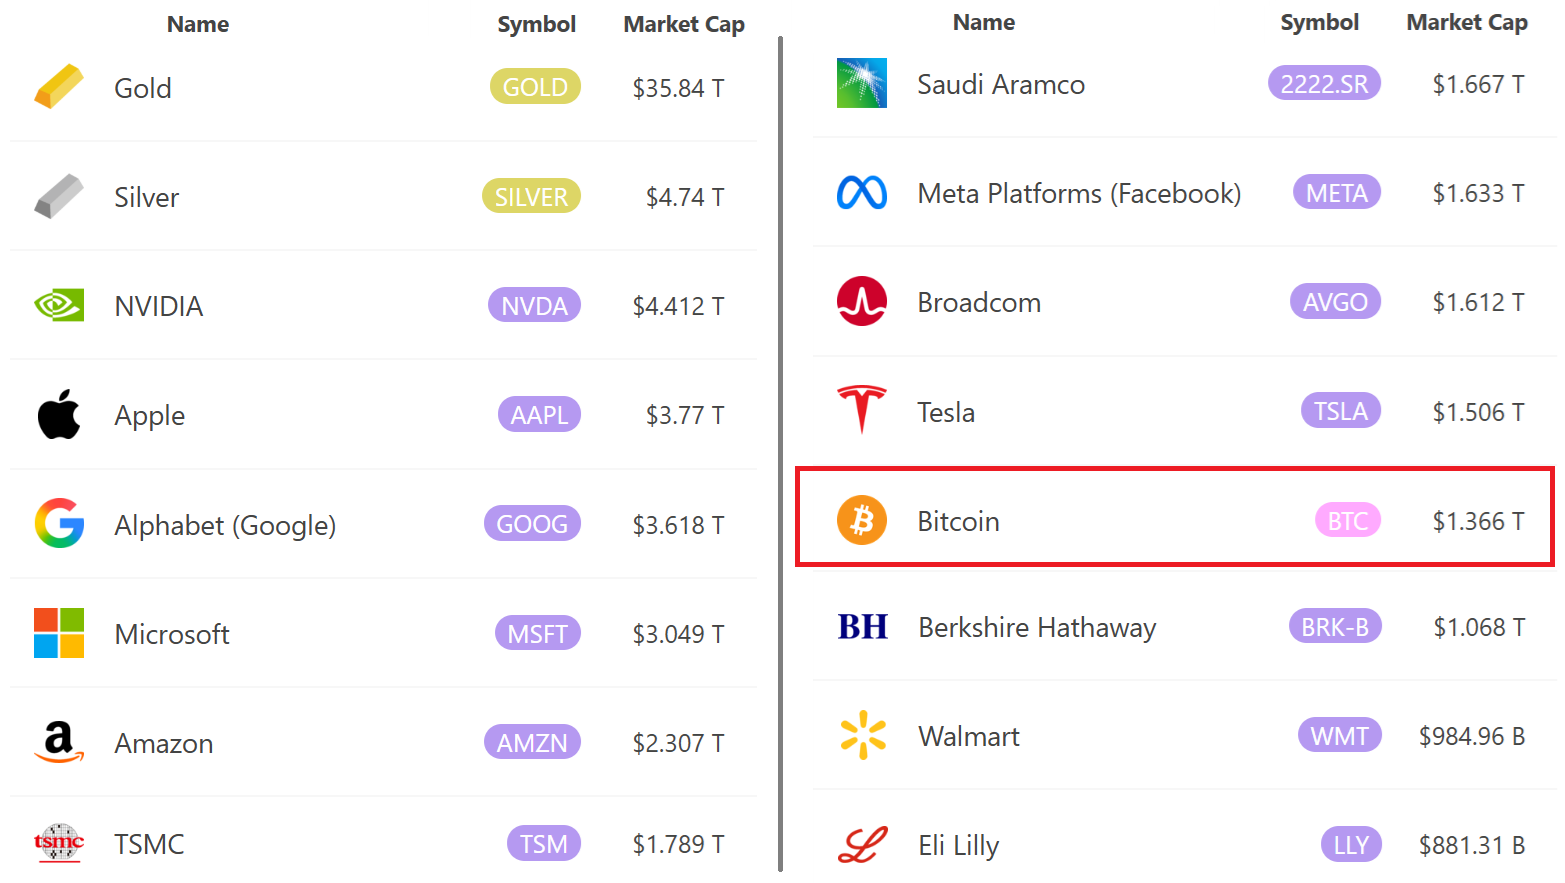Select the 2222.SR ticker badge
Viewport: 1565px width, 883px height.
pos(1323,83)
